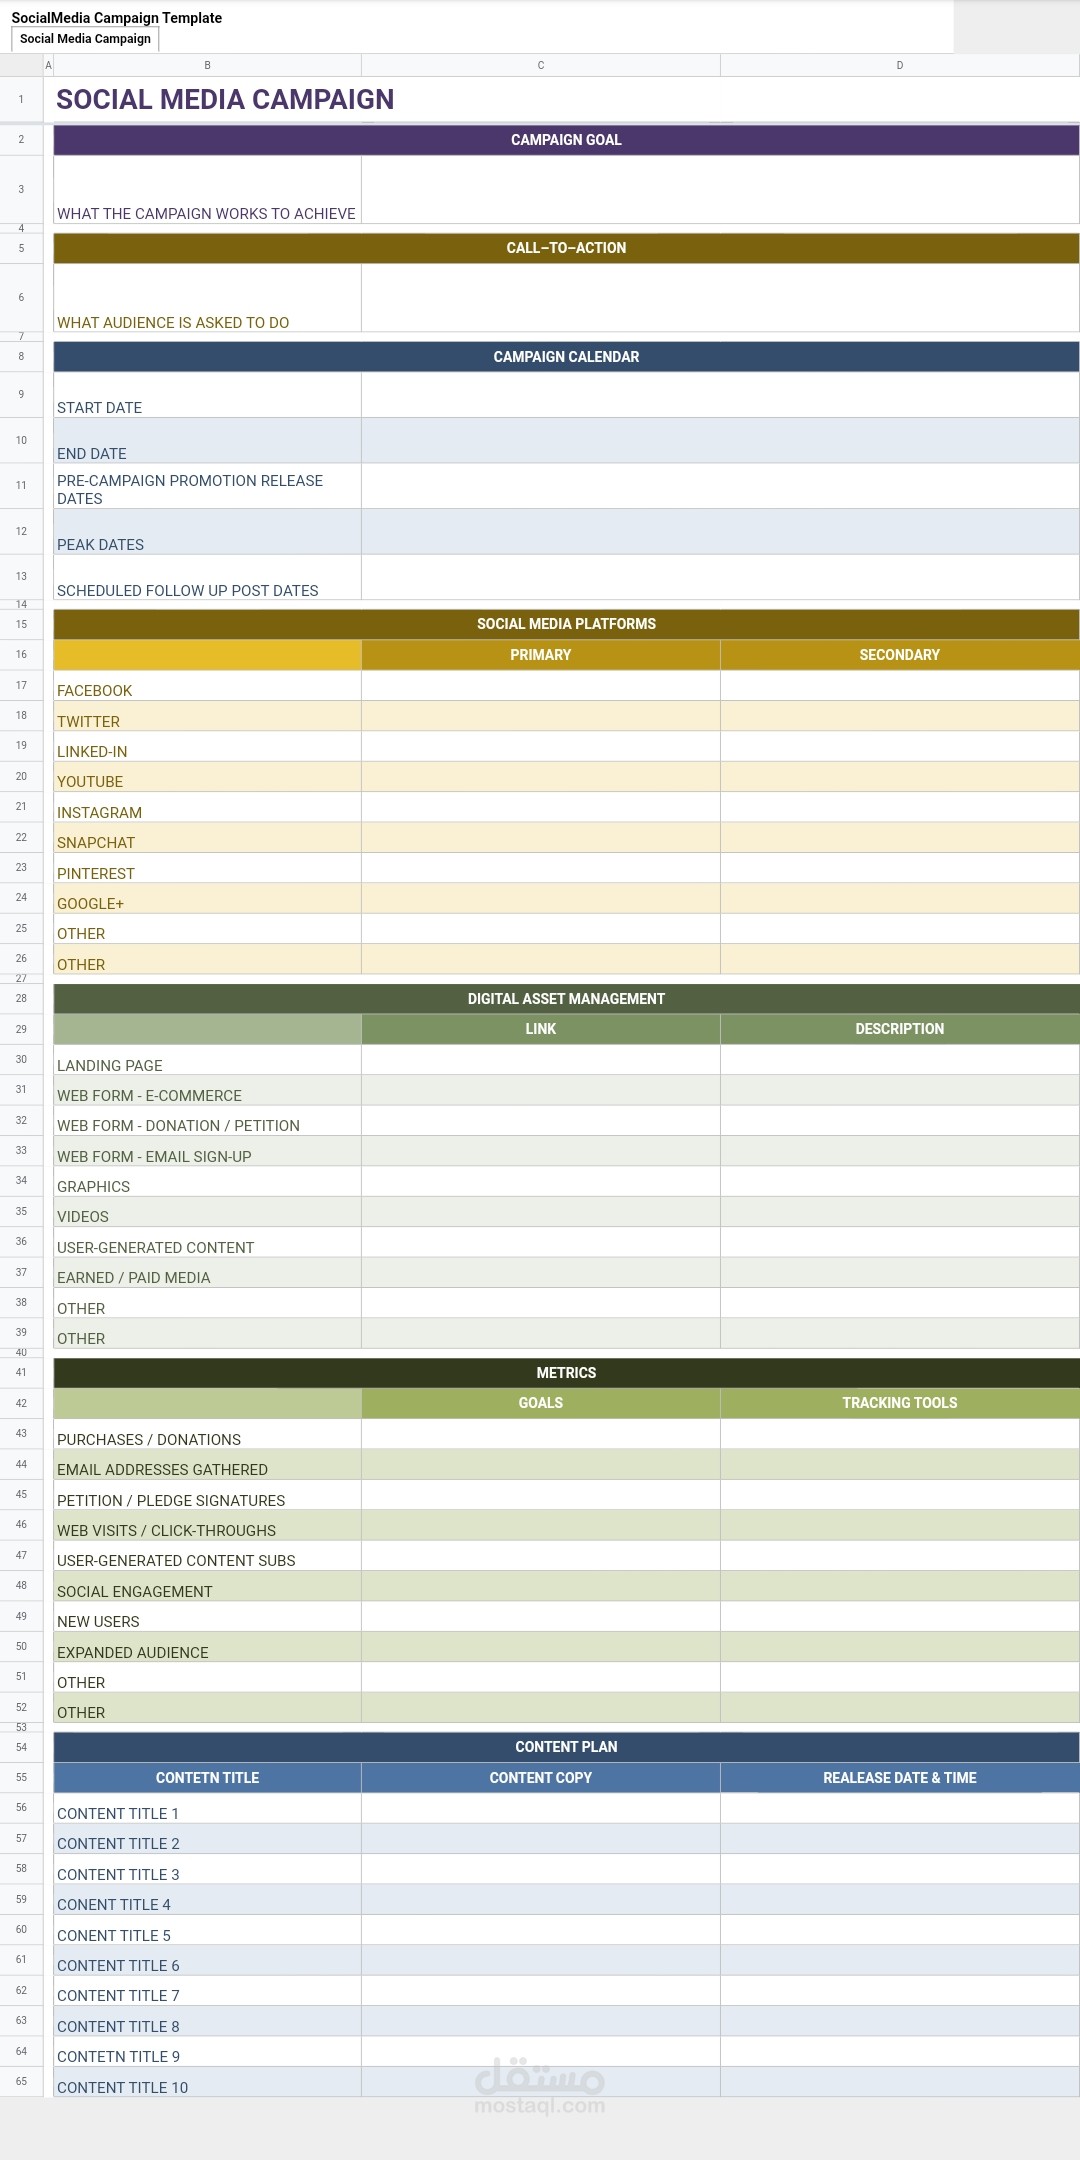Open the Social Media Campaign sheet tab

(85, 39)
